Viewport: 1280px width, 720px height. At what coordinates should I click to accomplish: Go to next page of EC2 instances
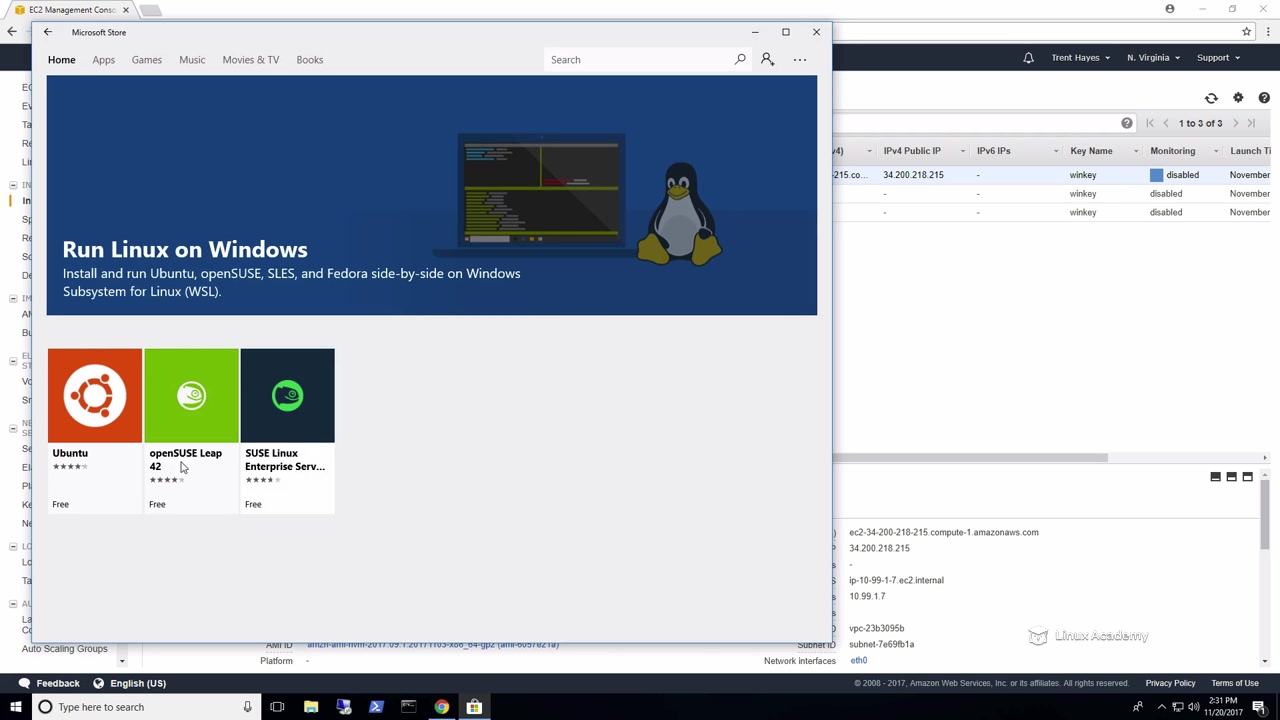1236,123
